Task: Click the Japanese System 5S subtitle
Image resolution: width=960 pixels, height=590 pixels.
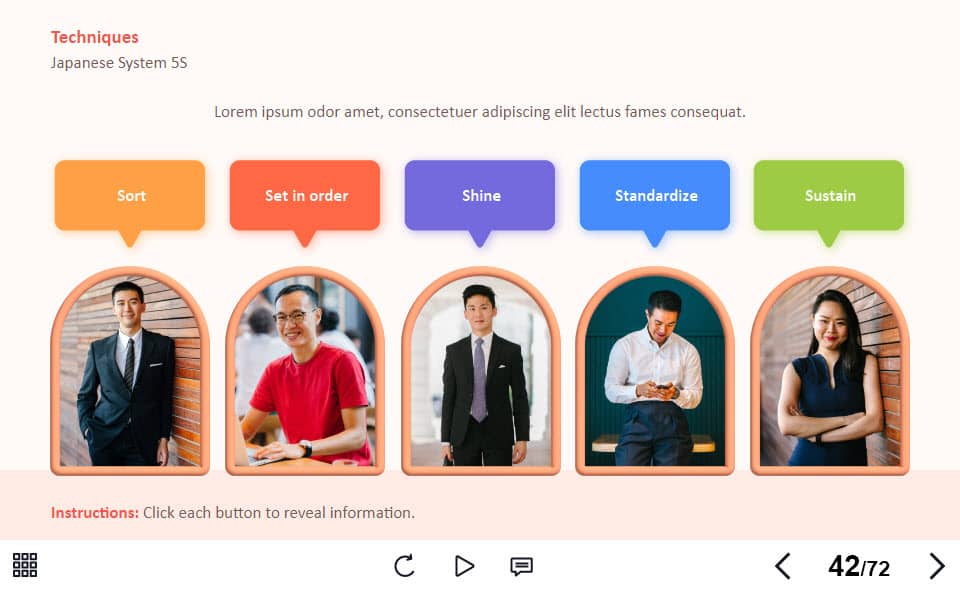Action: [x=119, y=63]
